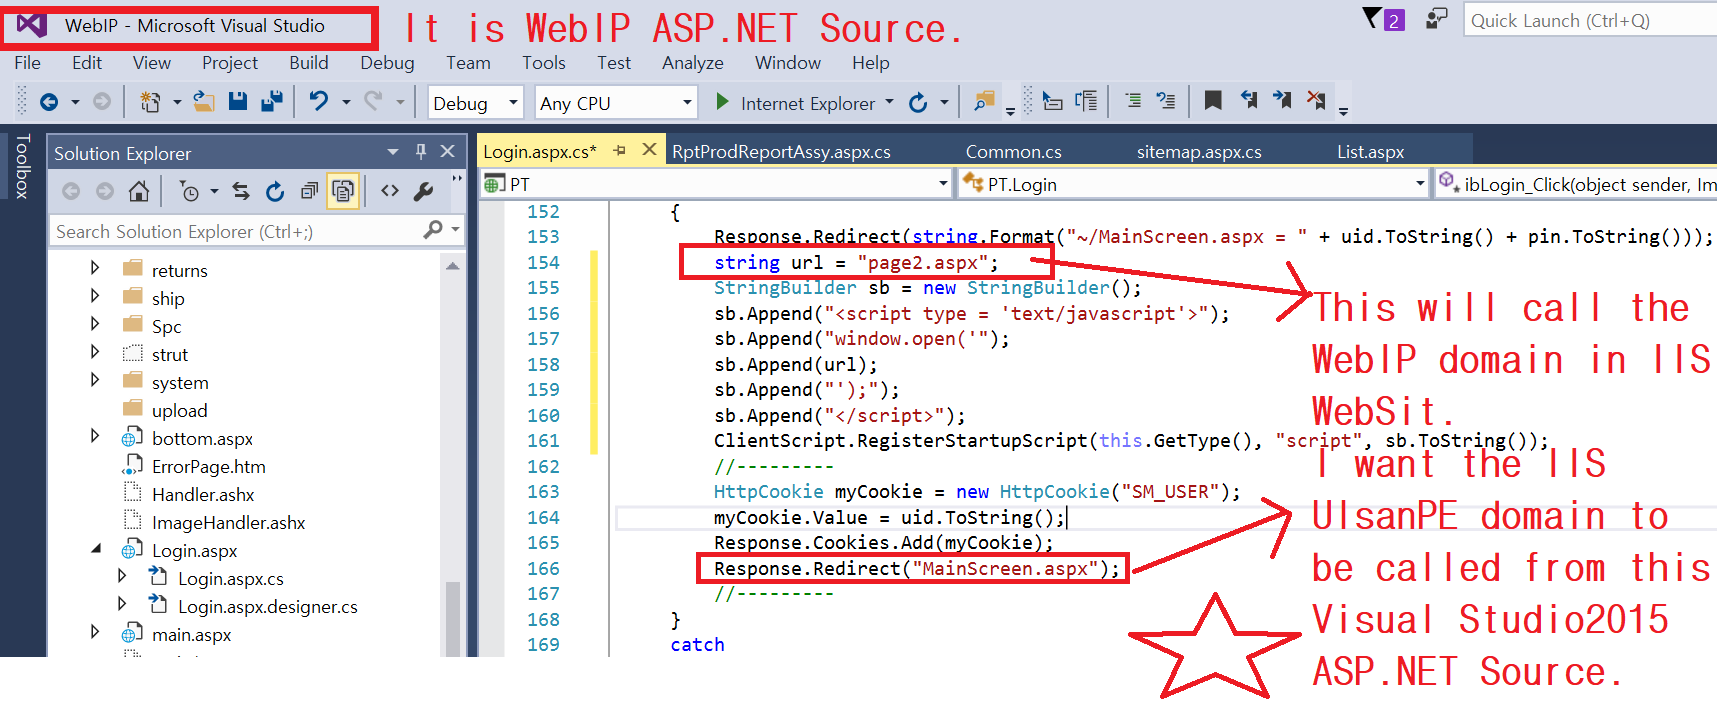Click the Pending Changes Filter clock icon
Image resolution: width=1717 pixels, height=709 pixels.
[x=189, y=191]
